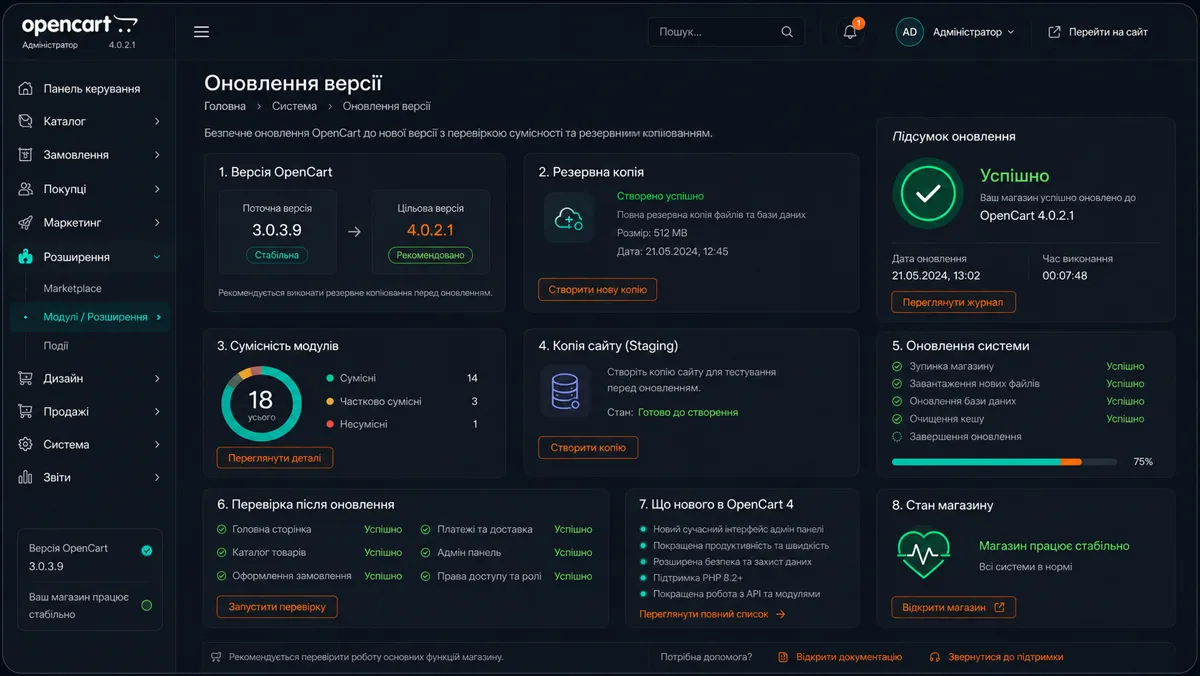
Task: Expand the Каталог menu chevron
Action: click(x=157, y=121)
